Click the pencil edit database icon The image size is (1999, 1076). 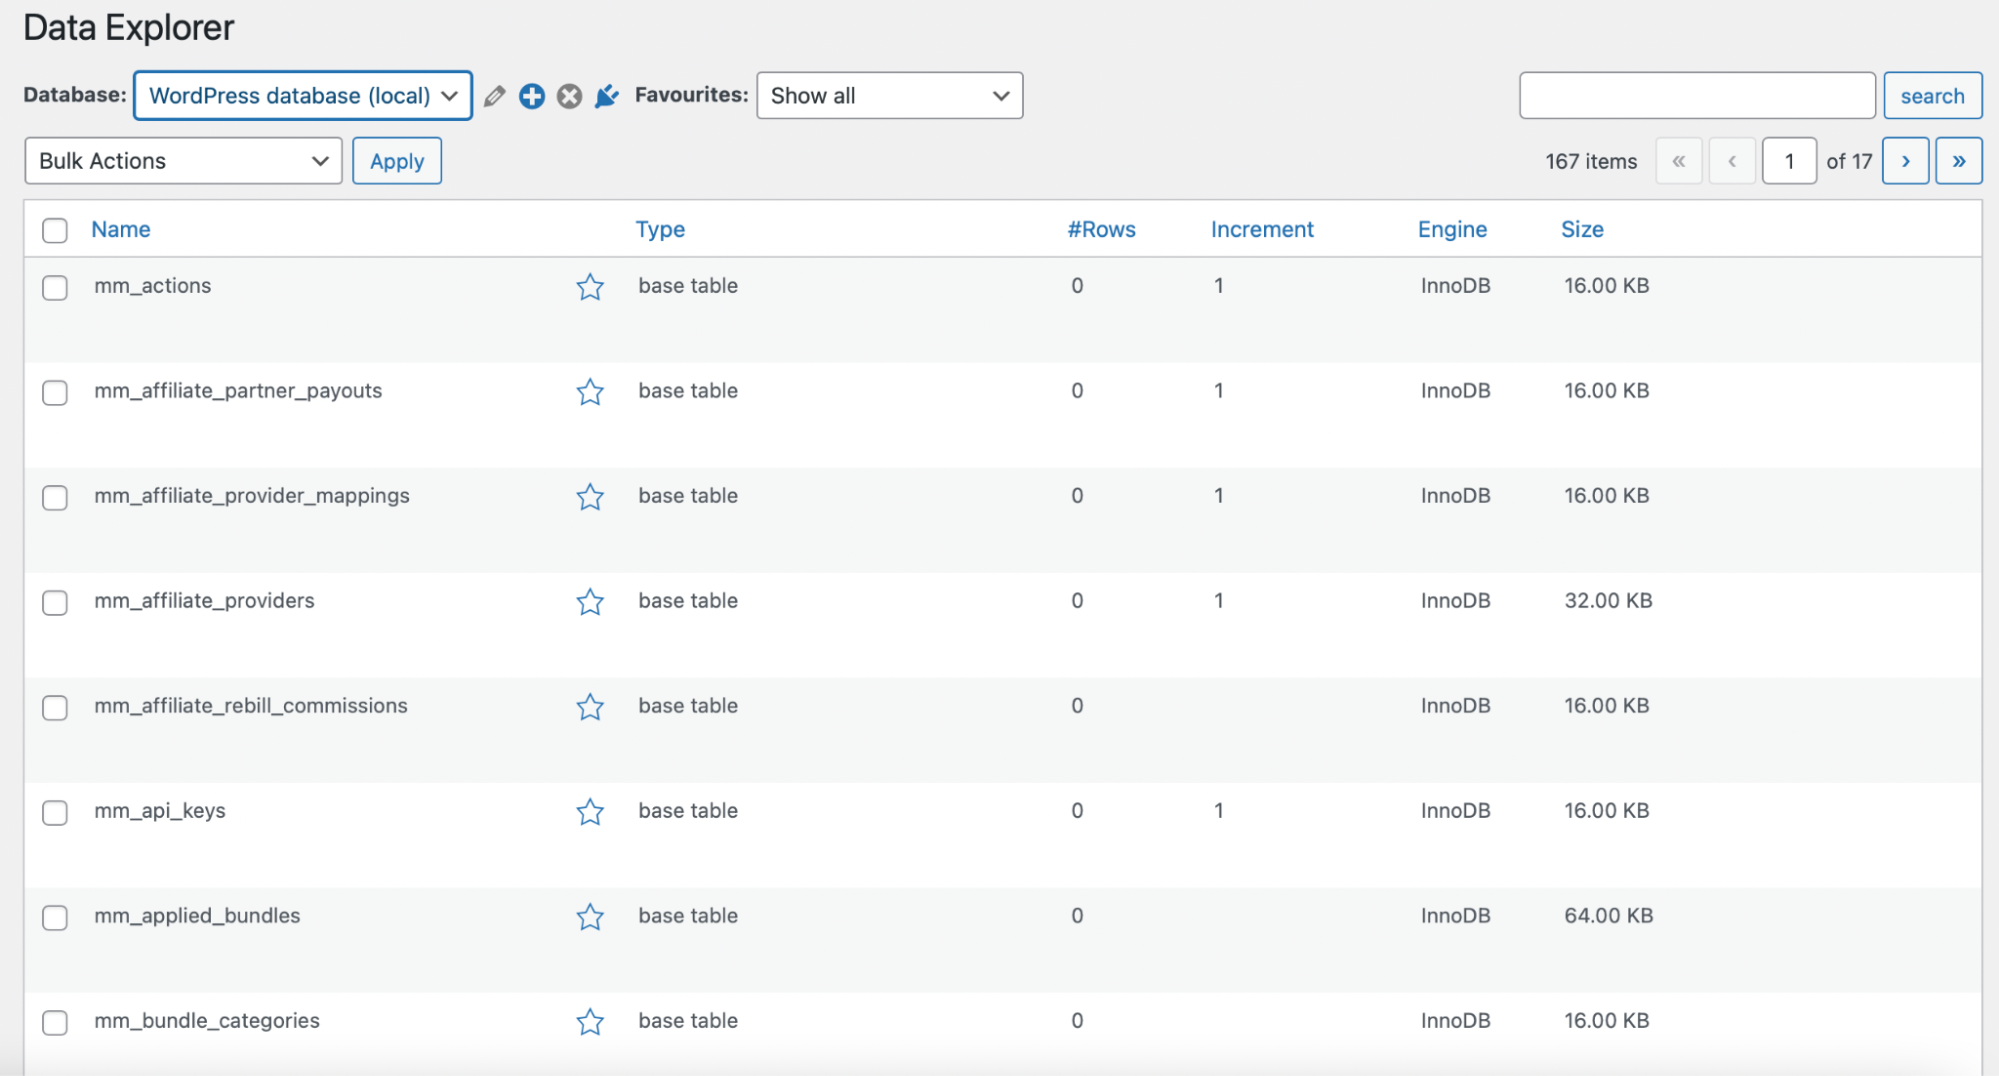pyautogui.click(x=494, y=96)
